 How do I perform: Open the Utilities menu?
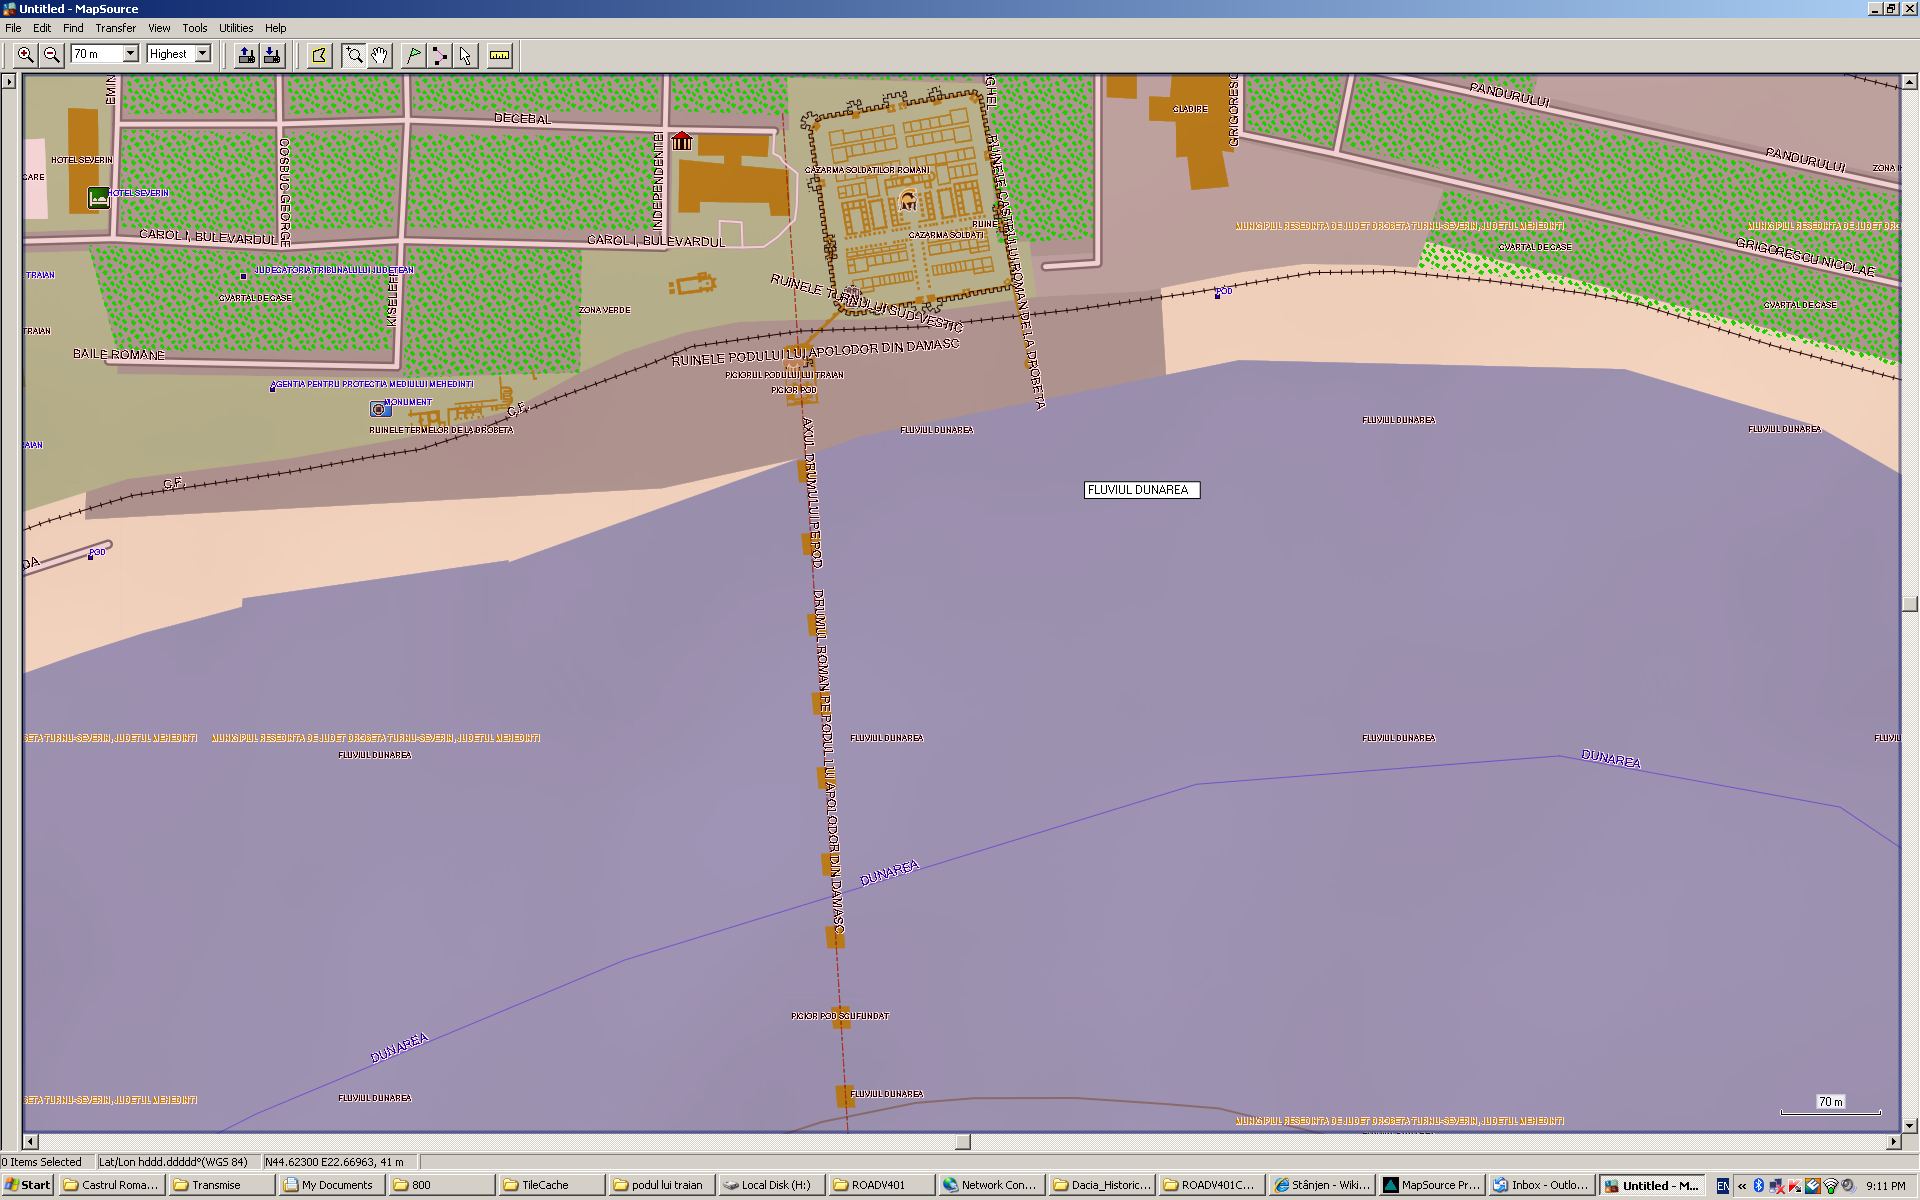click(236, 28)
